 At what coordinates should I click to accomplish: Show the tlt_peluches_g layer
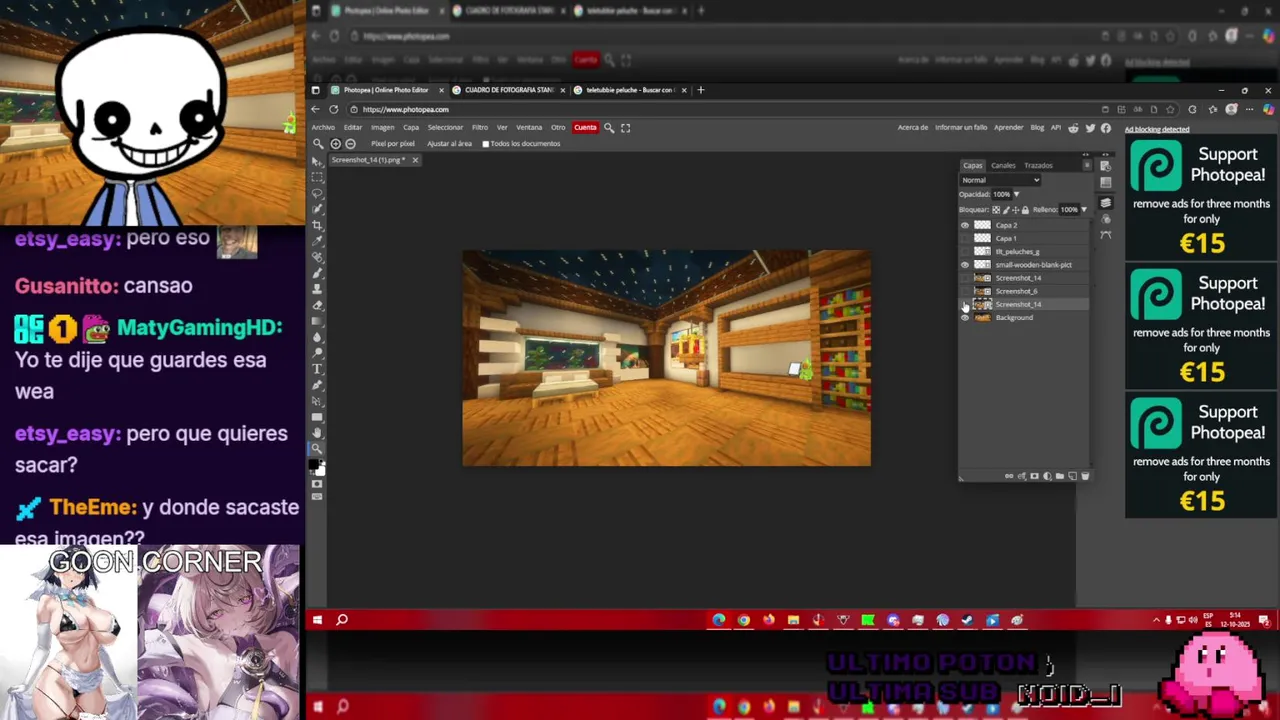tap(965, 251)
